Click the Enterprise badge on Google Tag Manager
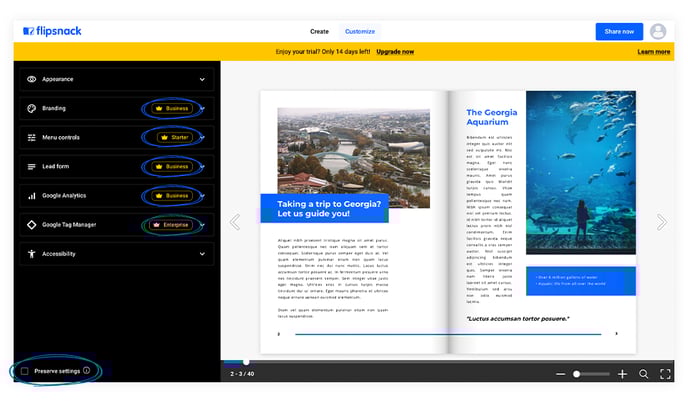 click(171, 225)
